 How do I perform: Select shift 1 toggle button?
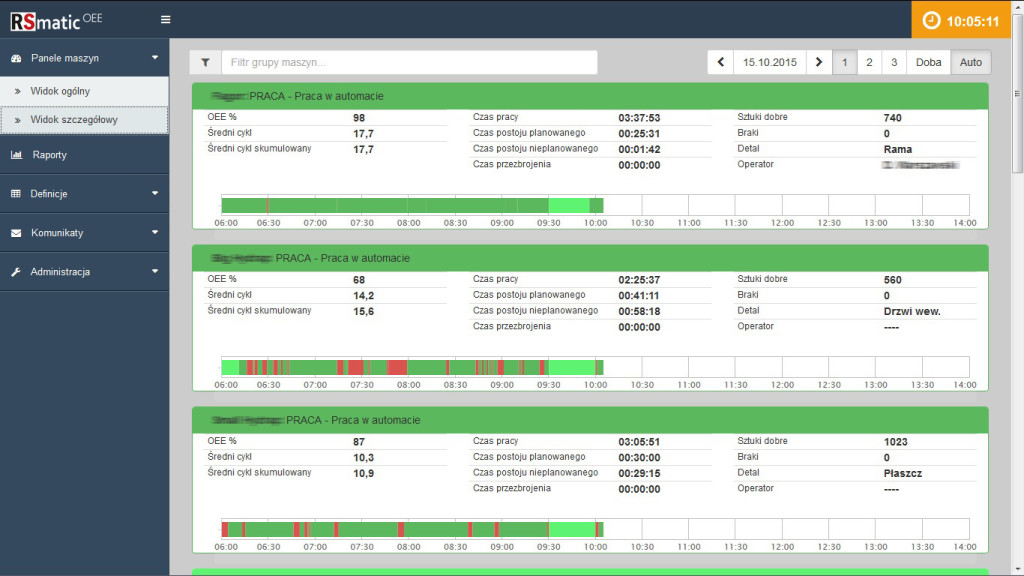[844, 63]
